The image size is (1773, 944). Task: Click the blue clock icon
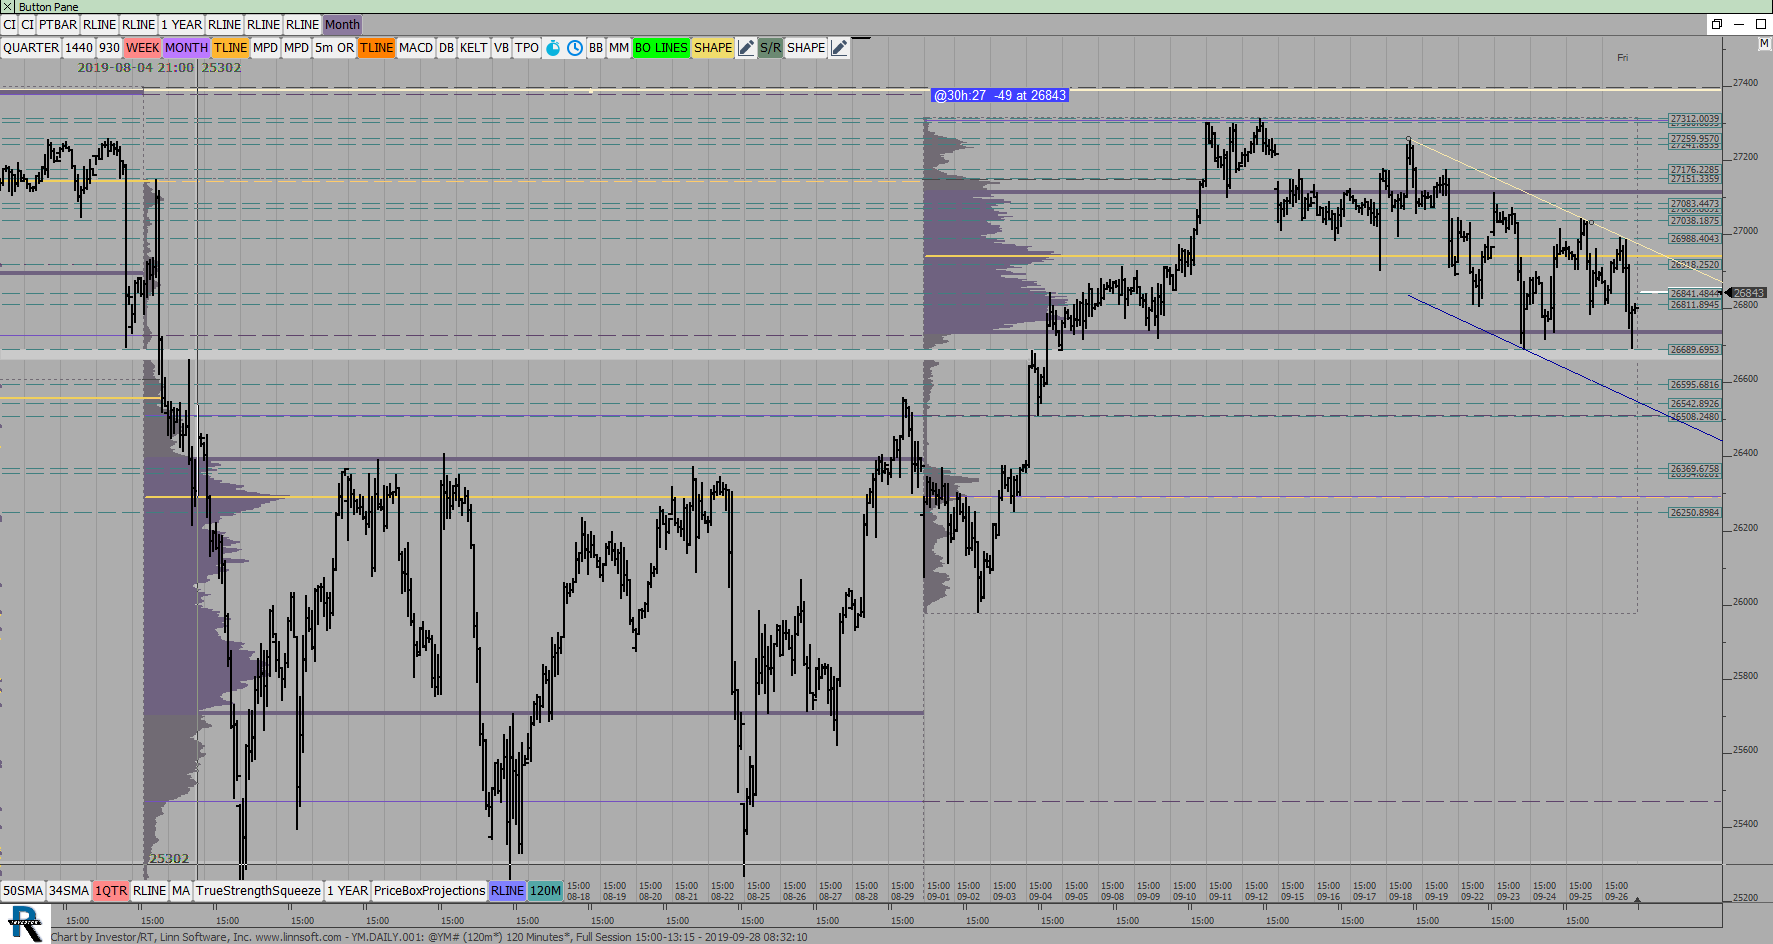(575, 48)
